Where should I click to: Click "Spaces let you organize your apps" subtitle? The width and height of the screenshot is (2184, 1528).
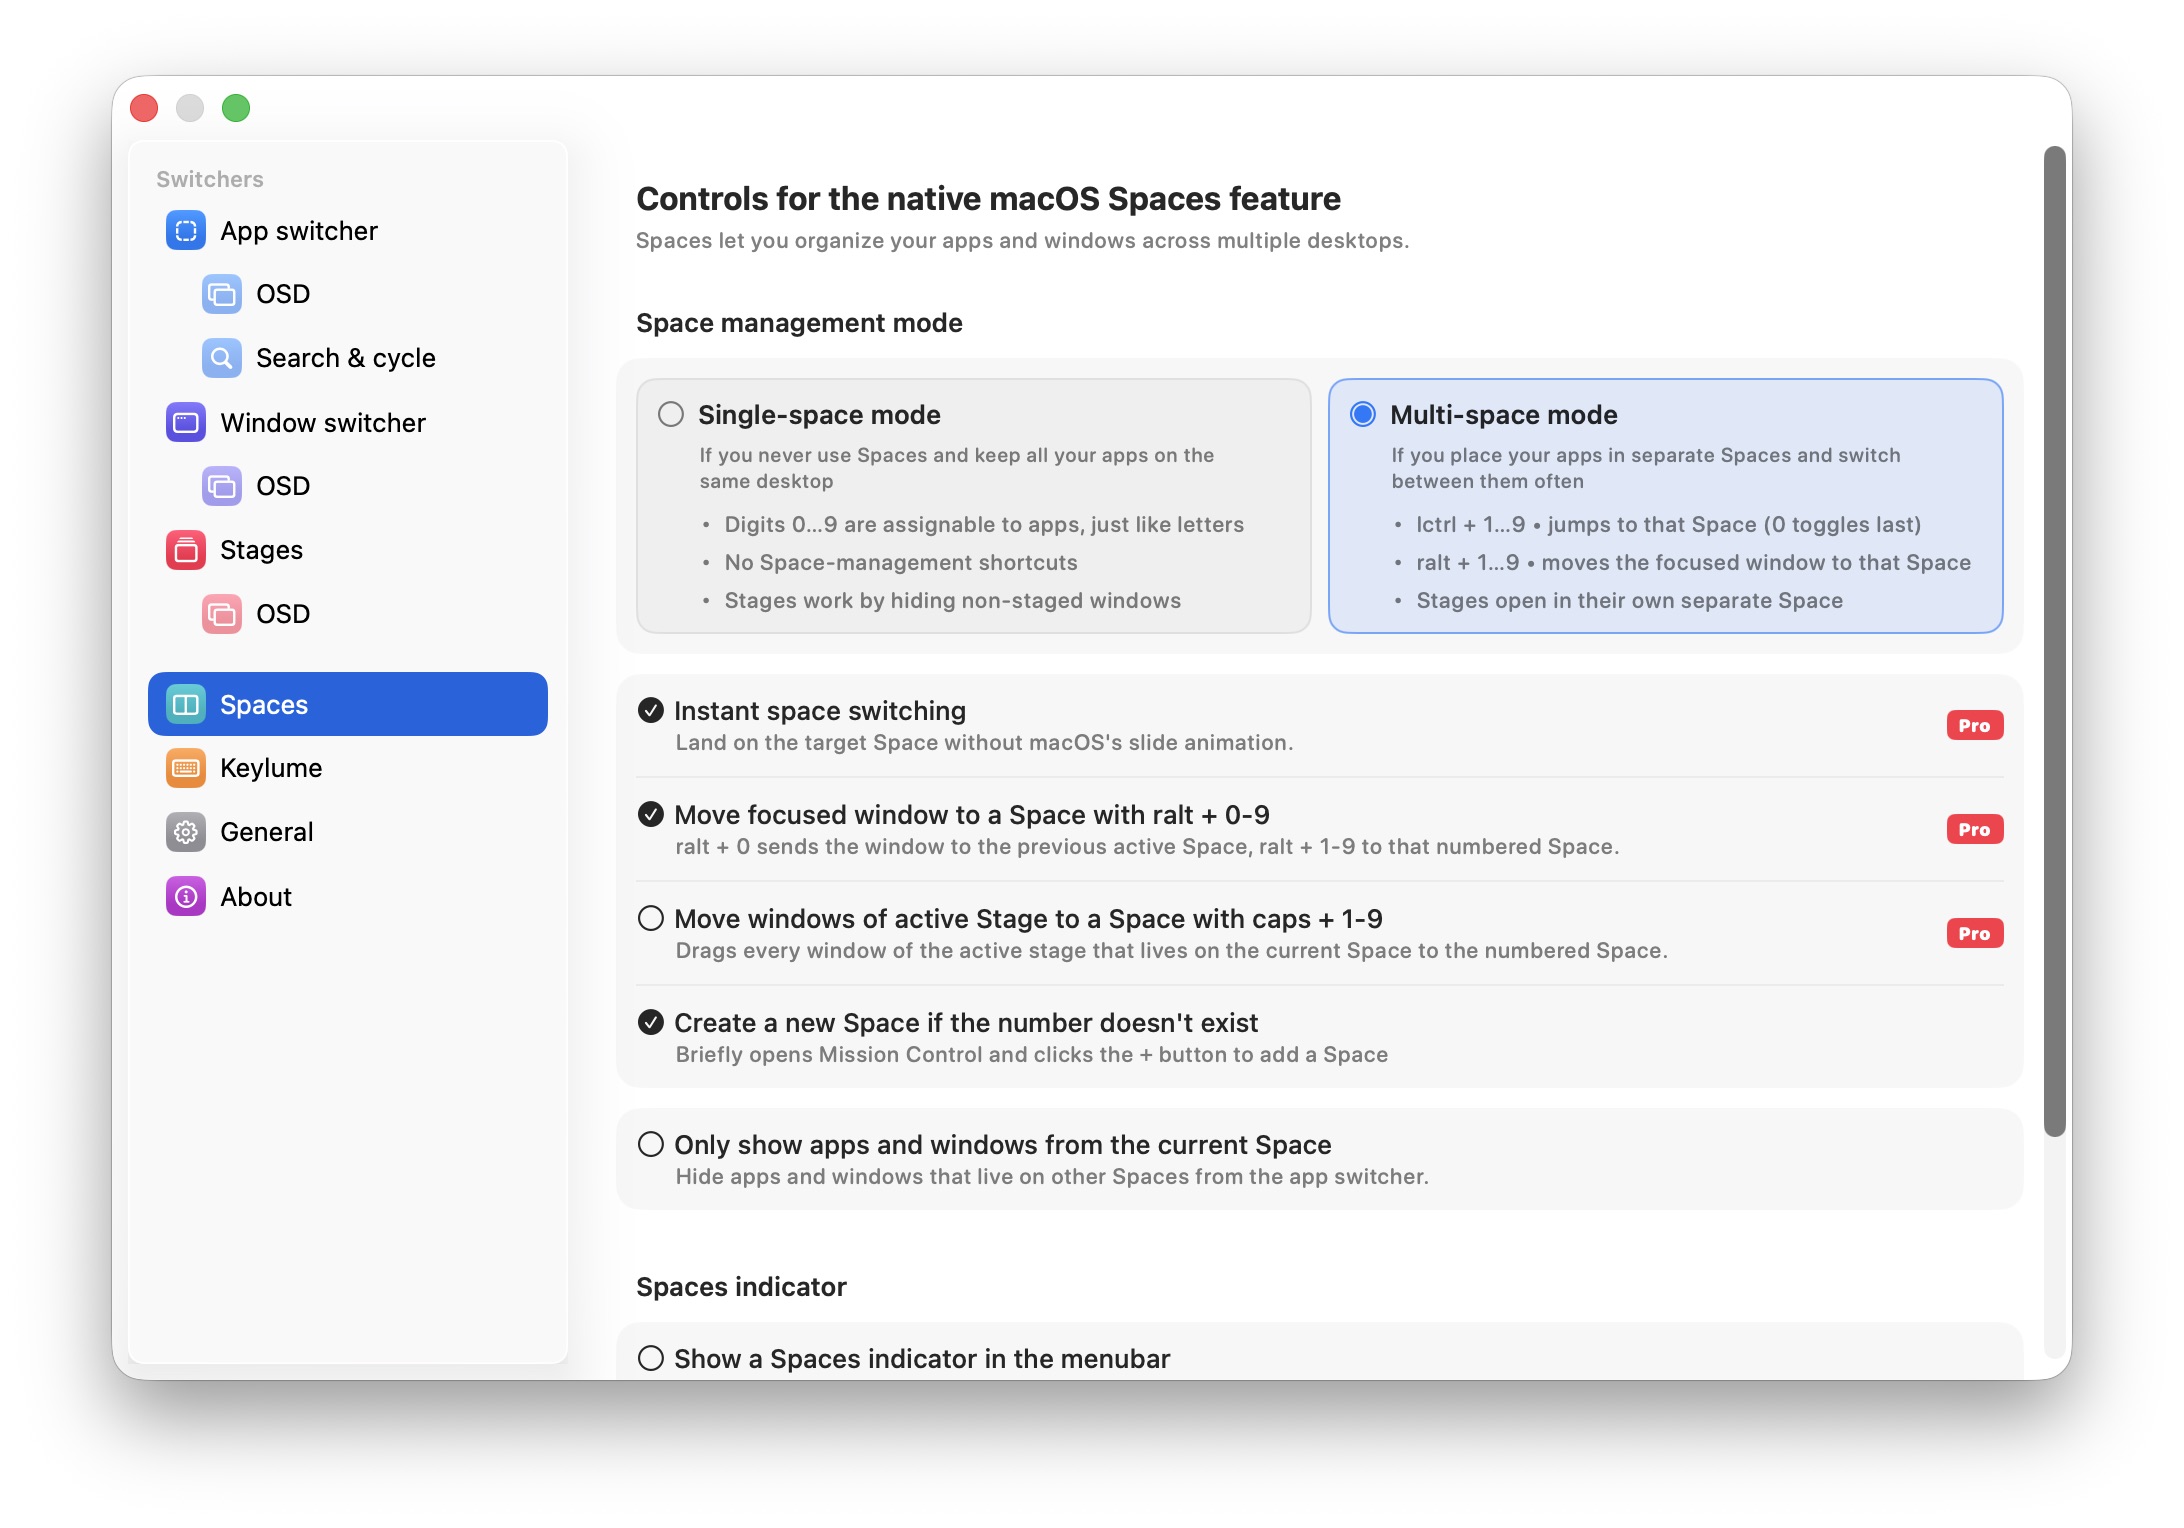tap(1022, 241)
